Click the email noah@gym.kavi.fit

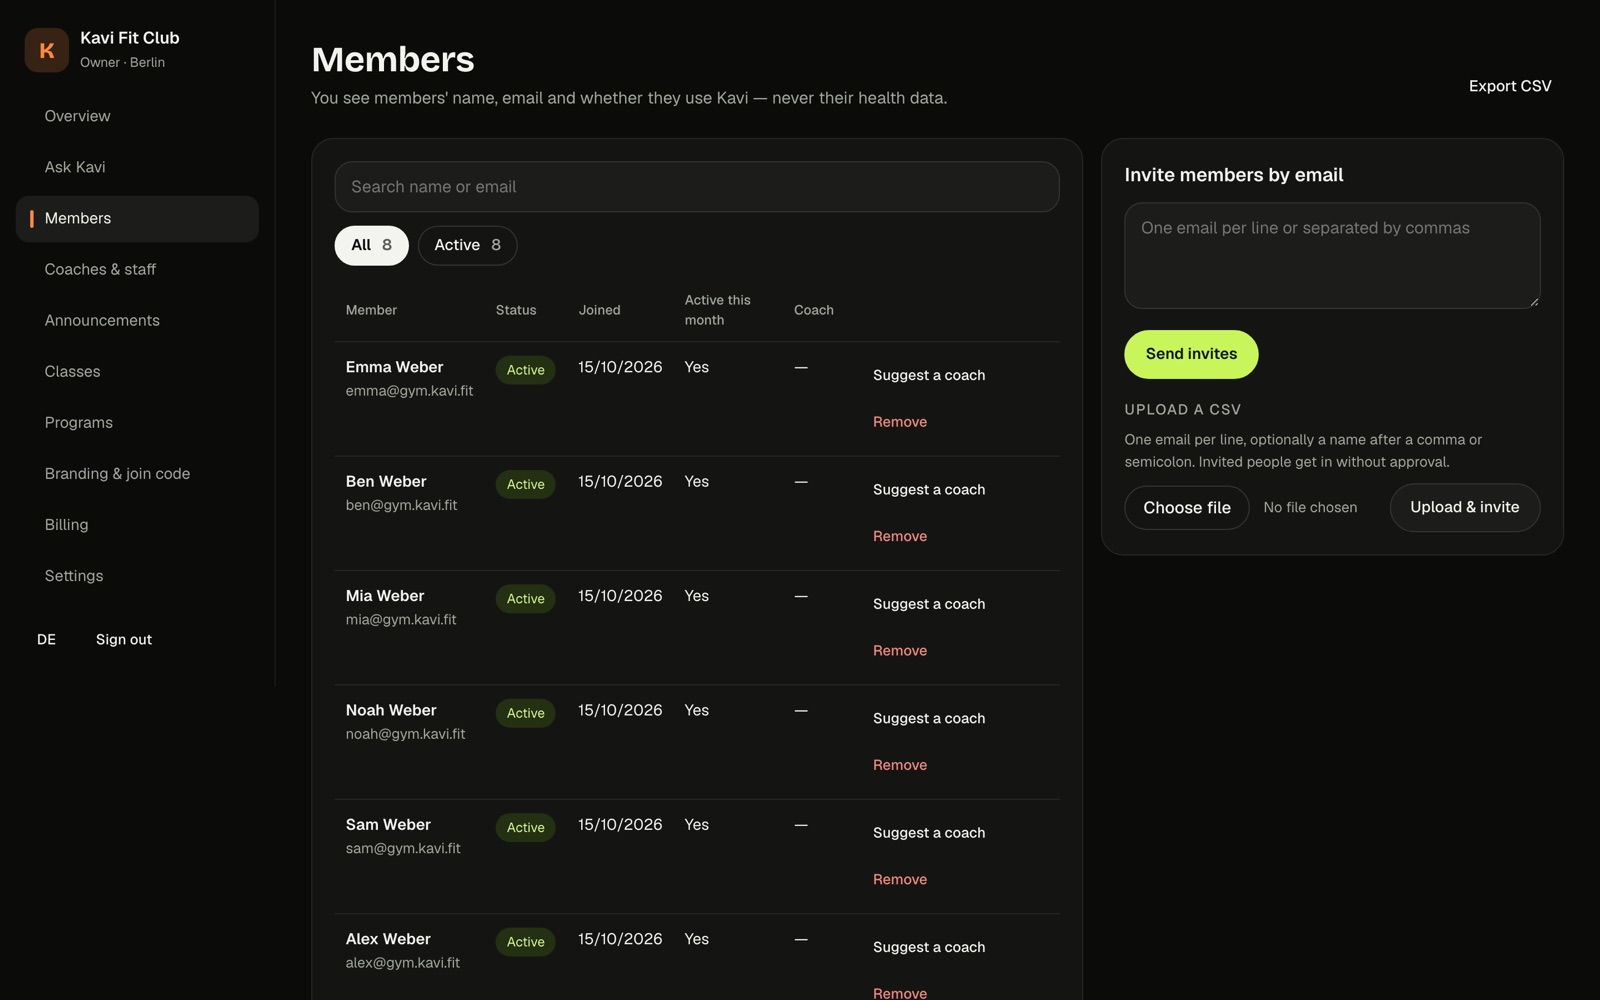(405, 734)
